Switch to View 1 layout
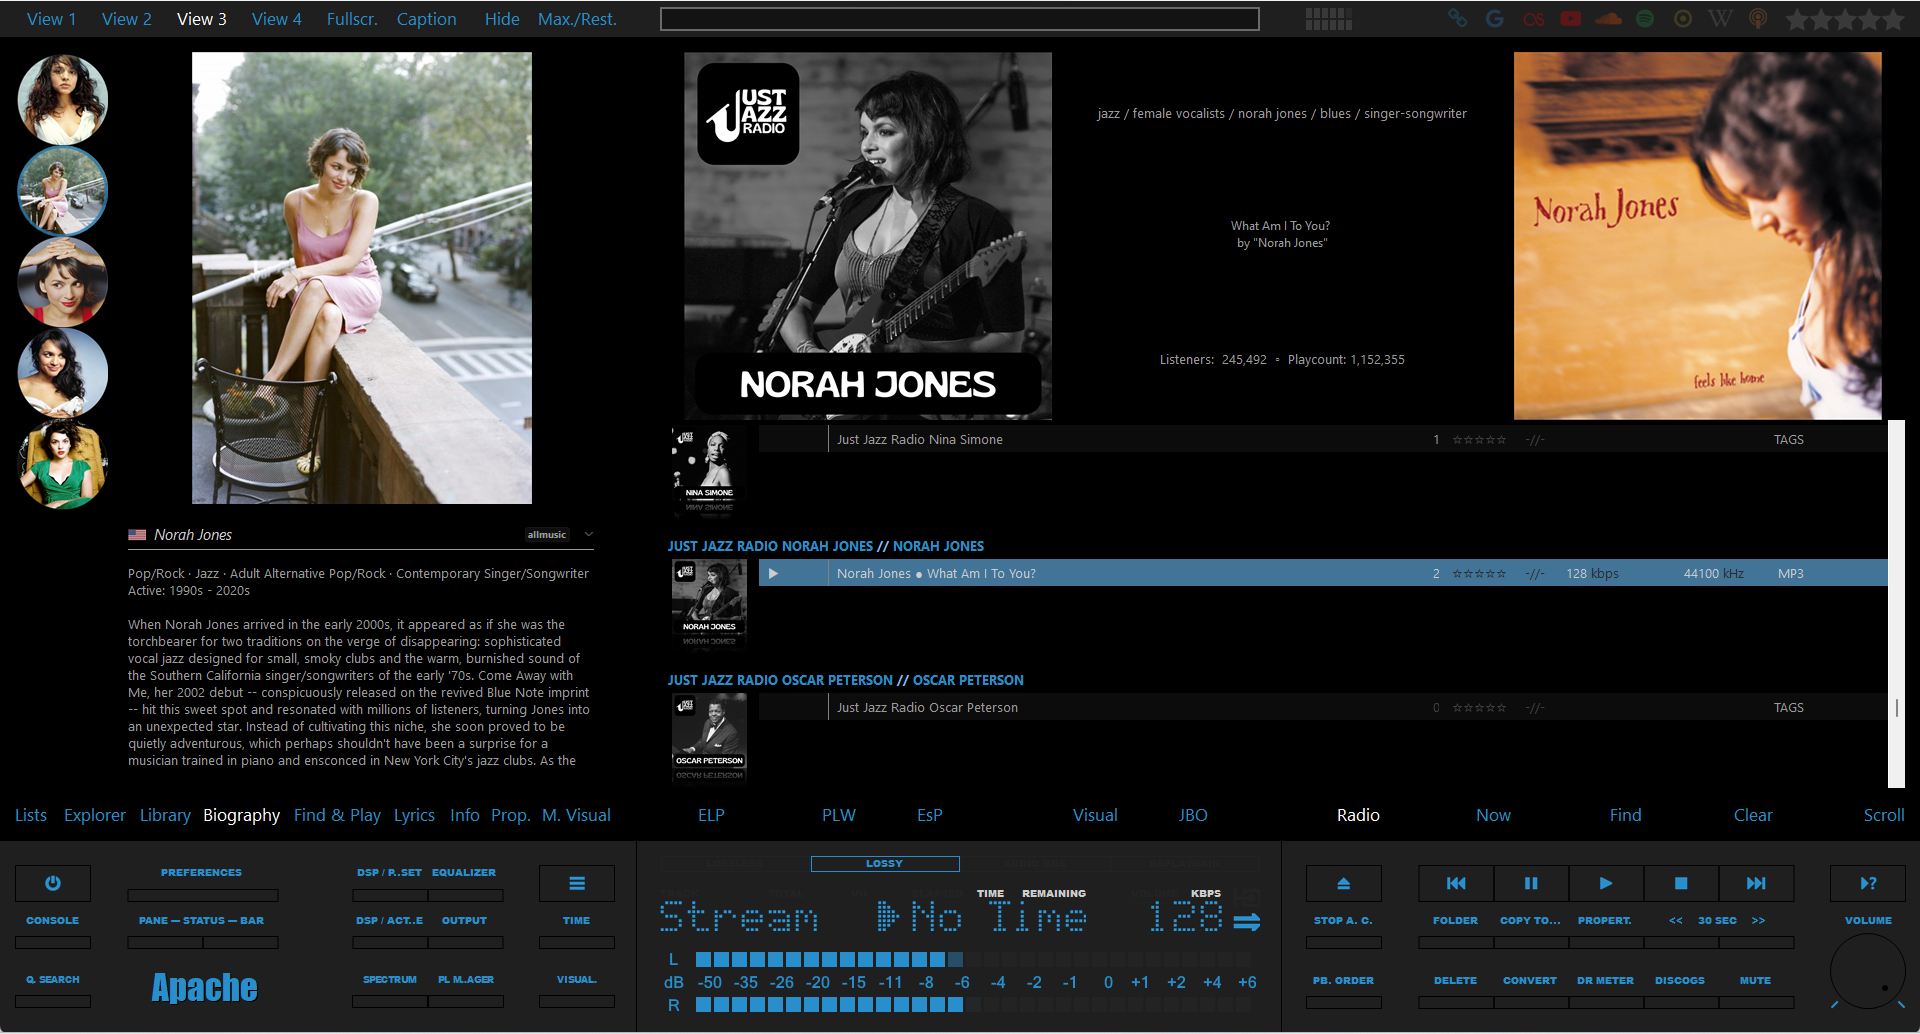The image size is (1920, 1034). point(51,19)
